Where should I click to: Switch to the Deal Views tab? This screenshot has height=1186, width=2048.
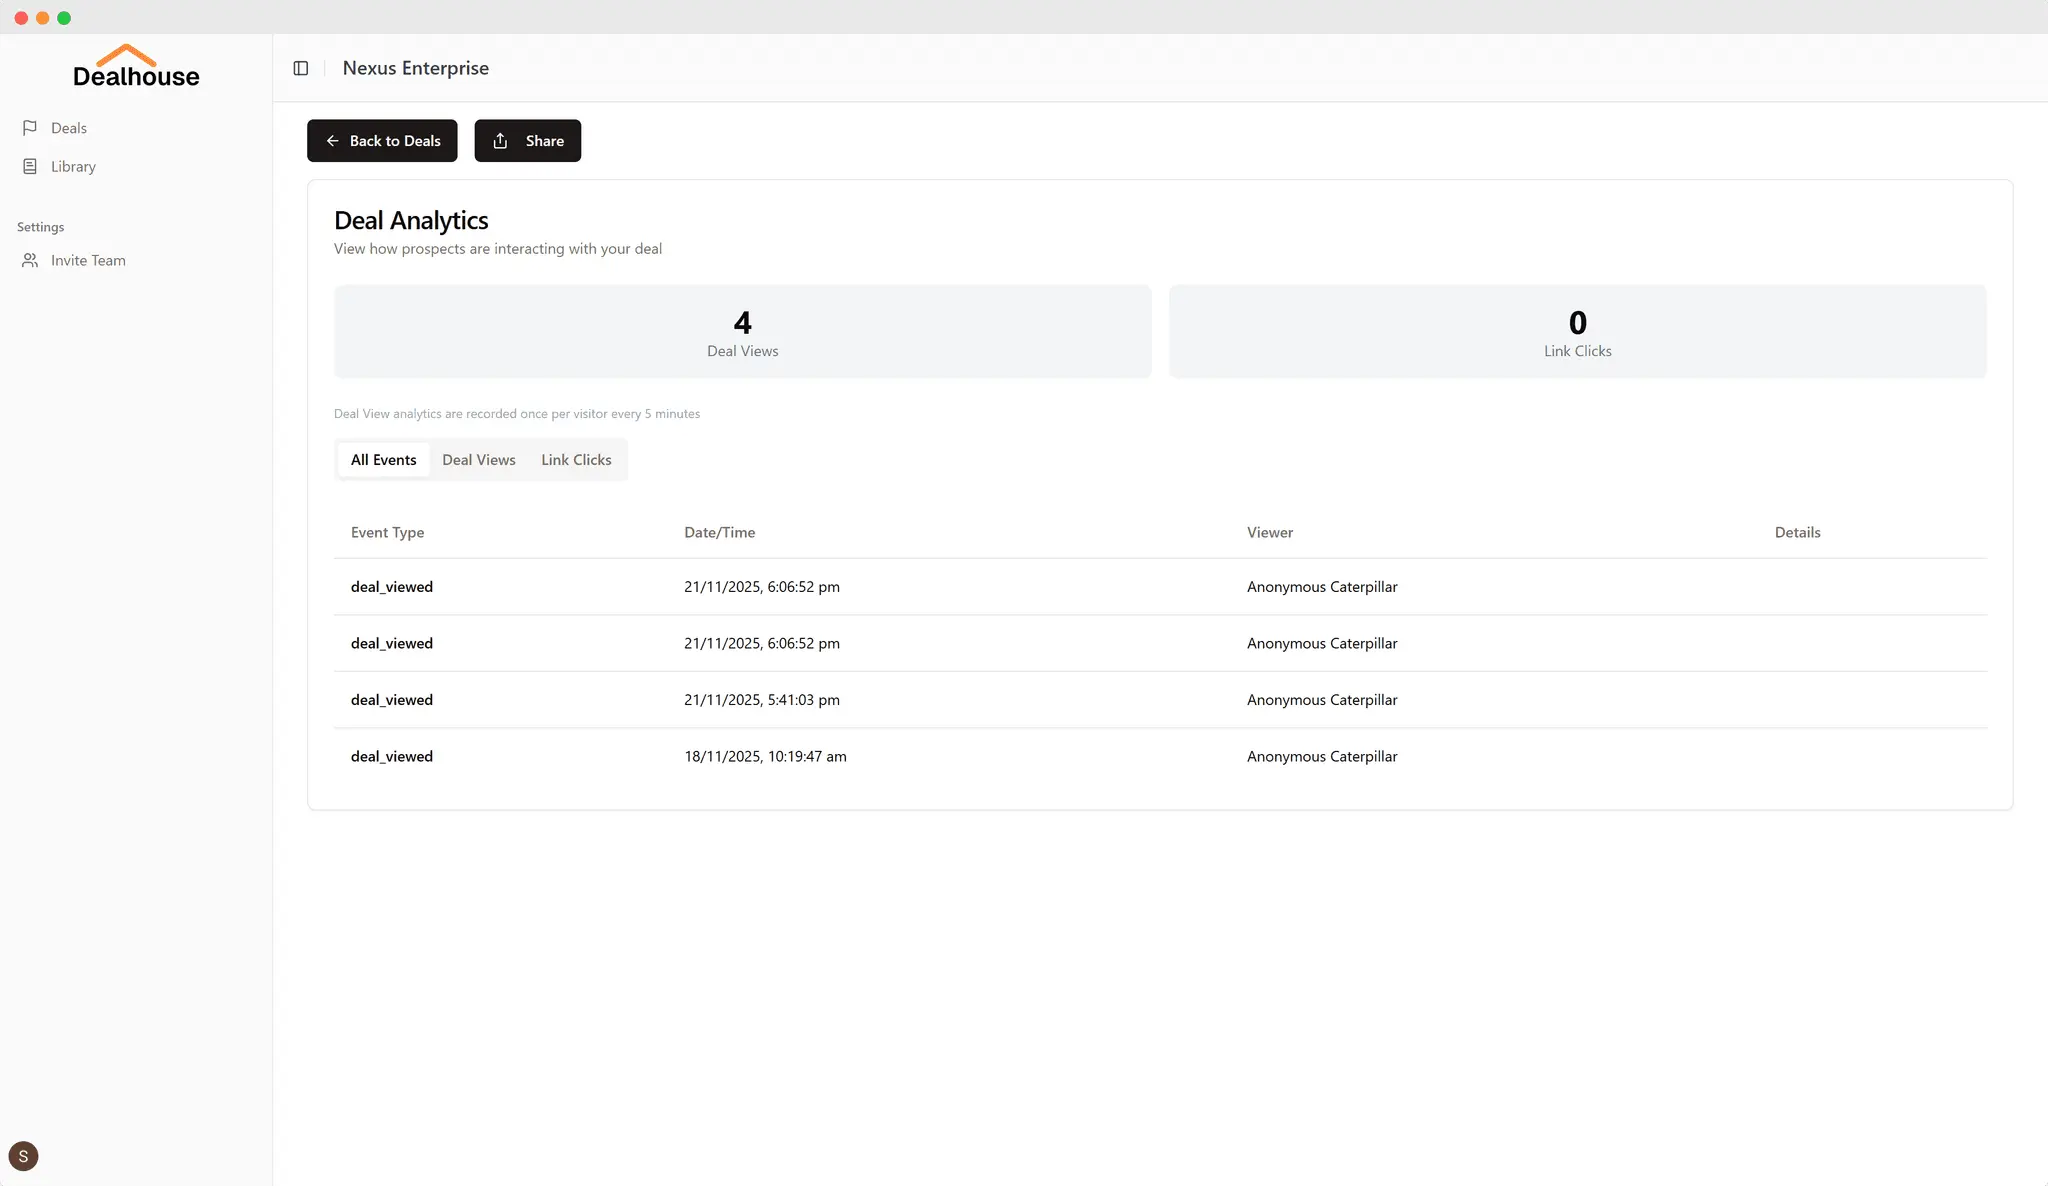479,460
